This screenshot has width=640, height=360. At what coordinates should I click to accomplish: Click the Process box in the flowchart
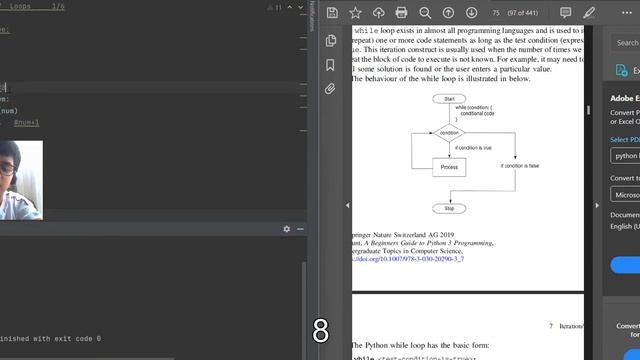(x=449, y=167)
